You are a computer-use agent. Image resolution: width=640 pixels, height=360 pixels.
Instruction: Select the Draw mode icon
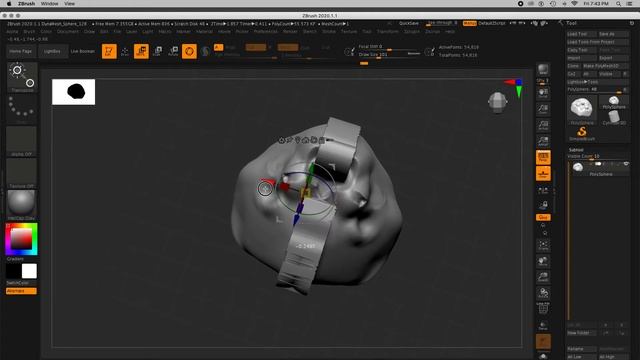(x=125, y=51)
